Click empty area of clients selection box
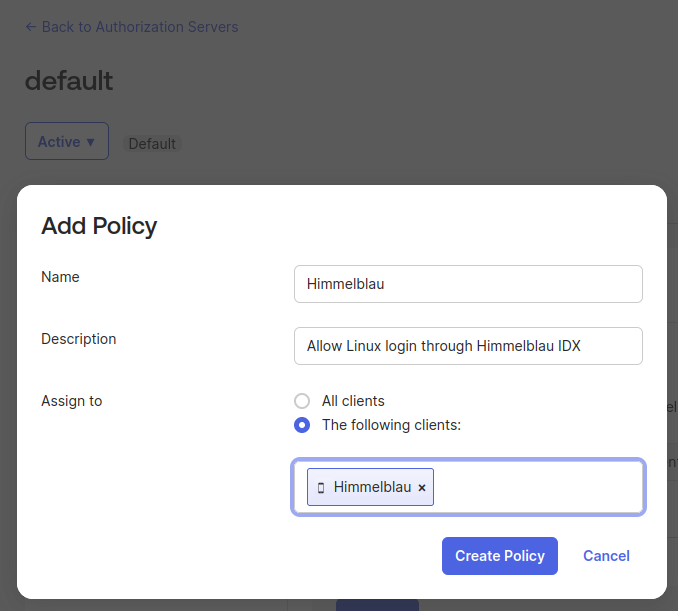Screen dimensions: 678x611 (538, 487)
